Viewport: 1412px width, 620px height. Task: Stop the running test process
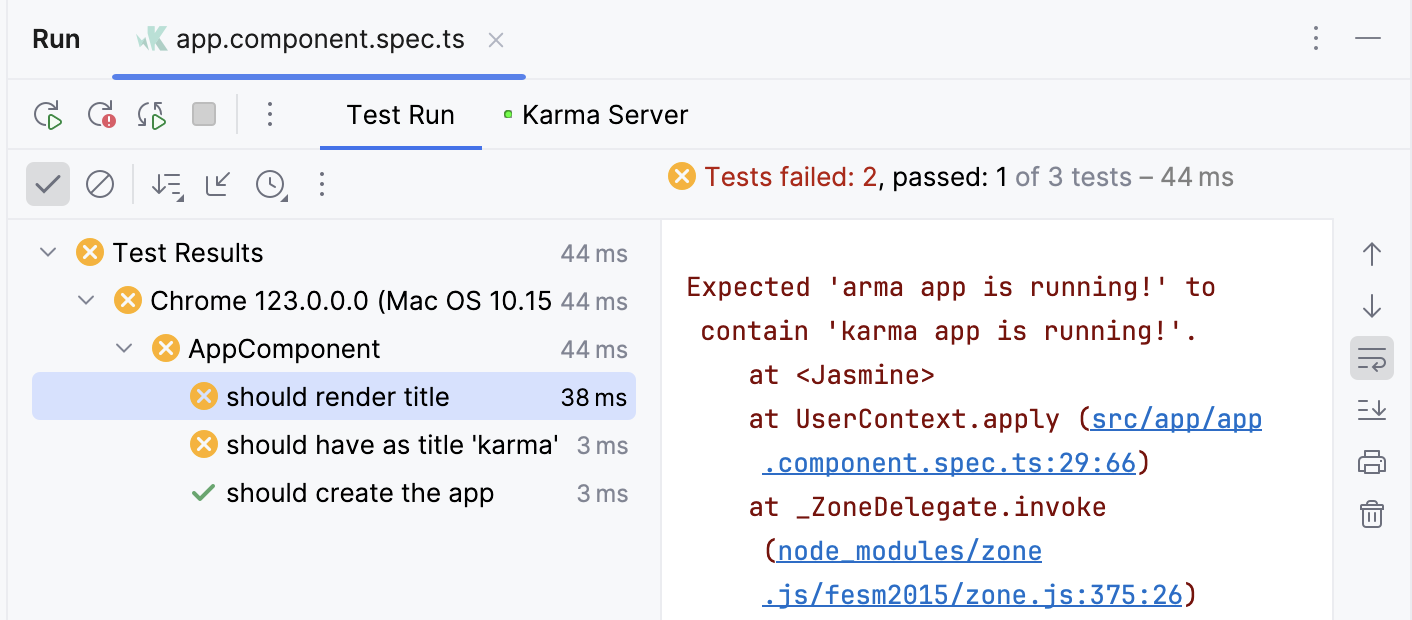coord(203,114)
